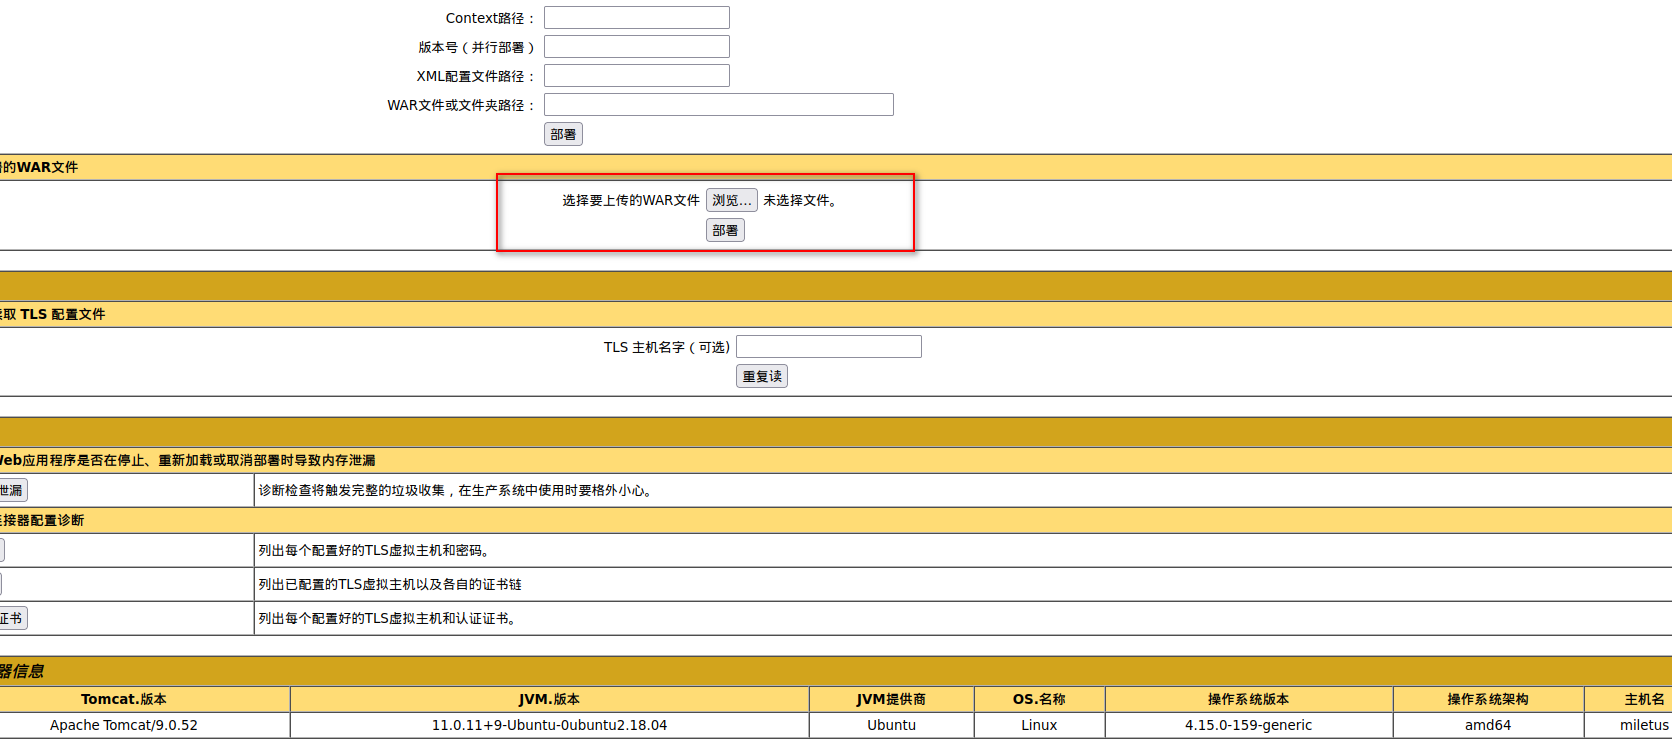Click the 操作系统版本 column header
The width and height of the screenshot is (1672, 751).
[1248, 699]
